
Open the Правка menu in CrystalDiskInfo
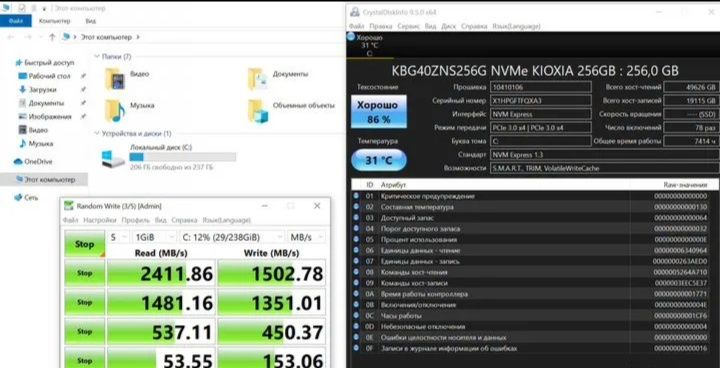tap(381, 27)
